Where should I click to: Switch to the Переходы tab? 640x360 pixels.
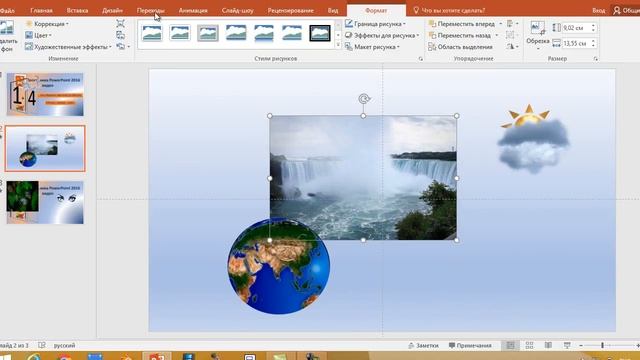coord(151,11)
